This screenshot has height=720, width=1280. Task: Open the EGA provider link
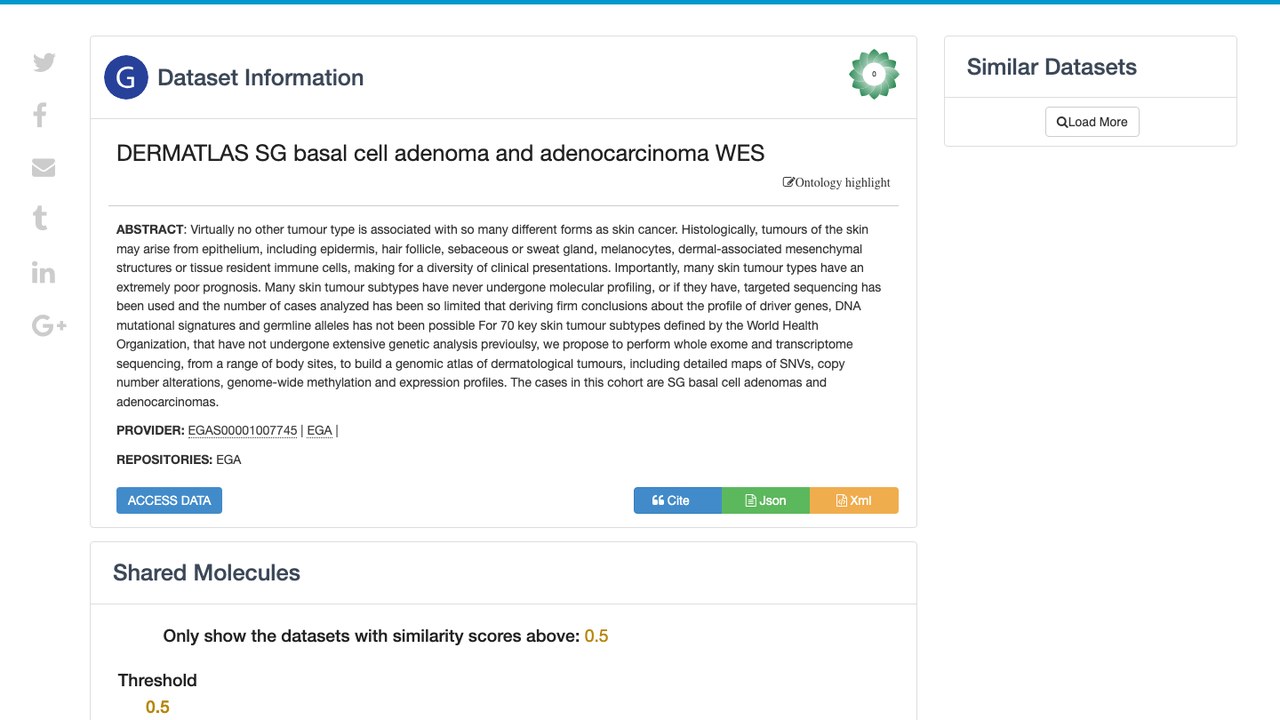tap(319, 430)
